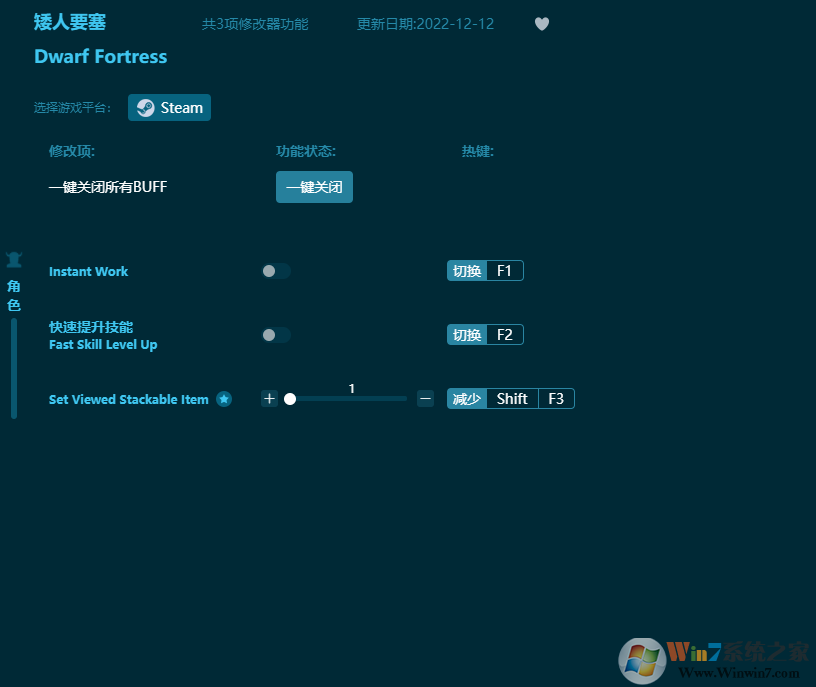This screenshot has width=816, height=687.
Task: Click the Instant Work label
Action: tap(88, 271)
